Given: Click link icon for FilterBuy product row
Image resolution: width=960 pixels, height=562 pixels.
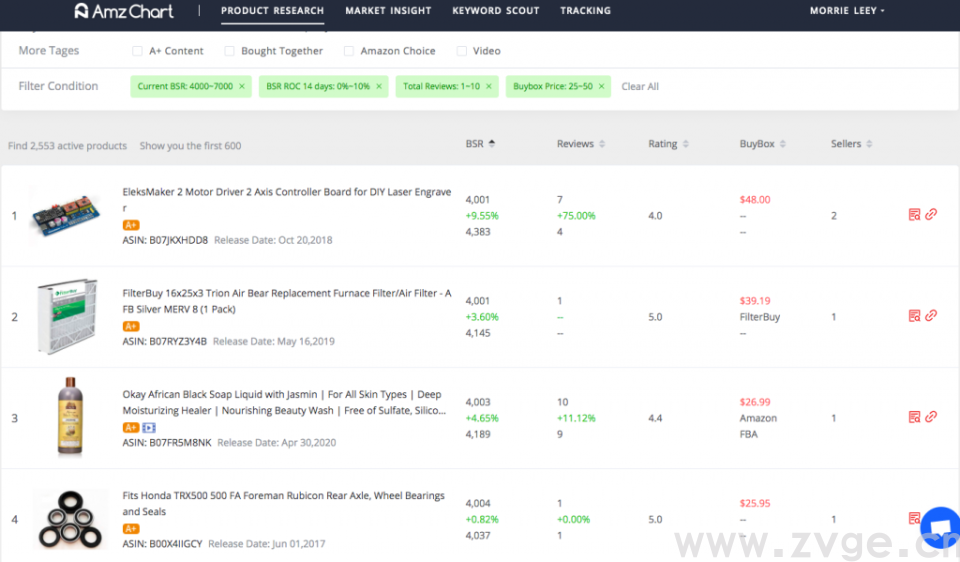Looking at the screenshot, I should pyautogui.click(x=931, y=316).
